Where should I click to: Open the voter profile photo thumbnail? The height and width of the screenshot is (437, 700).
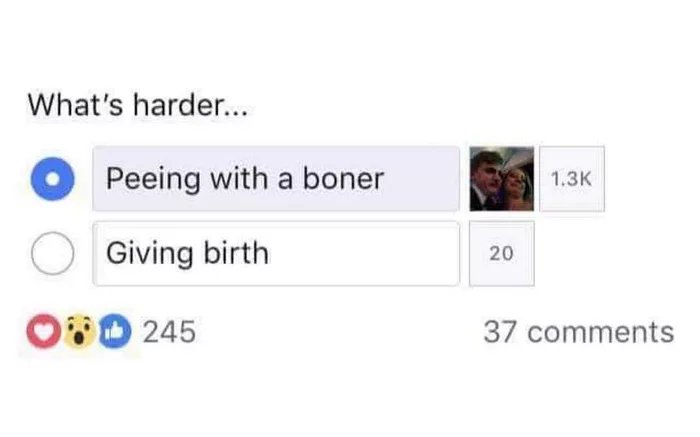(x=500, y=179)
